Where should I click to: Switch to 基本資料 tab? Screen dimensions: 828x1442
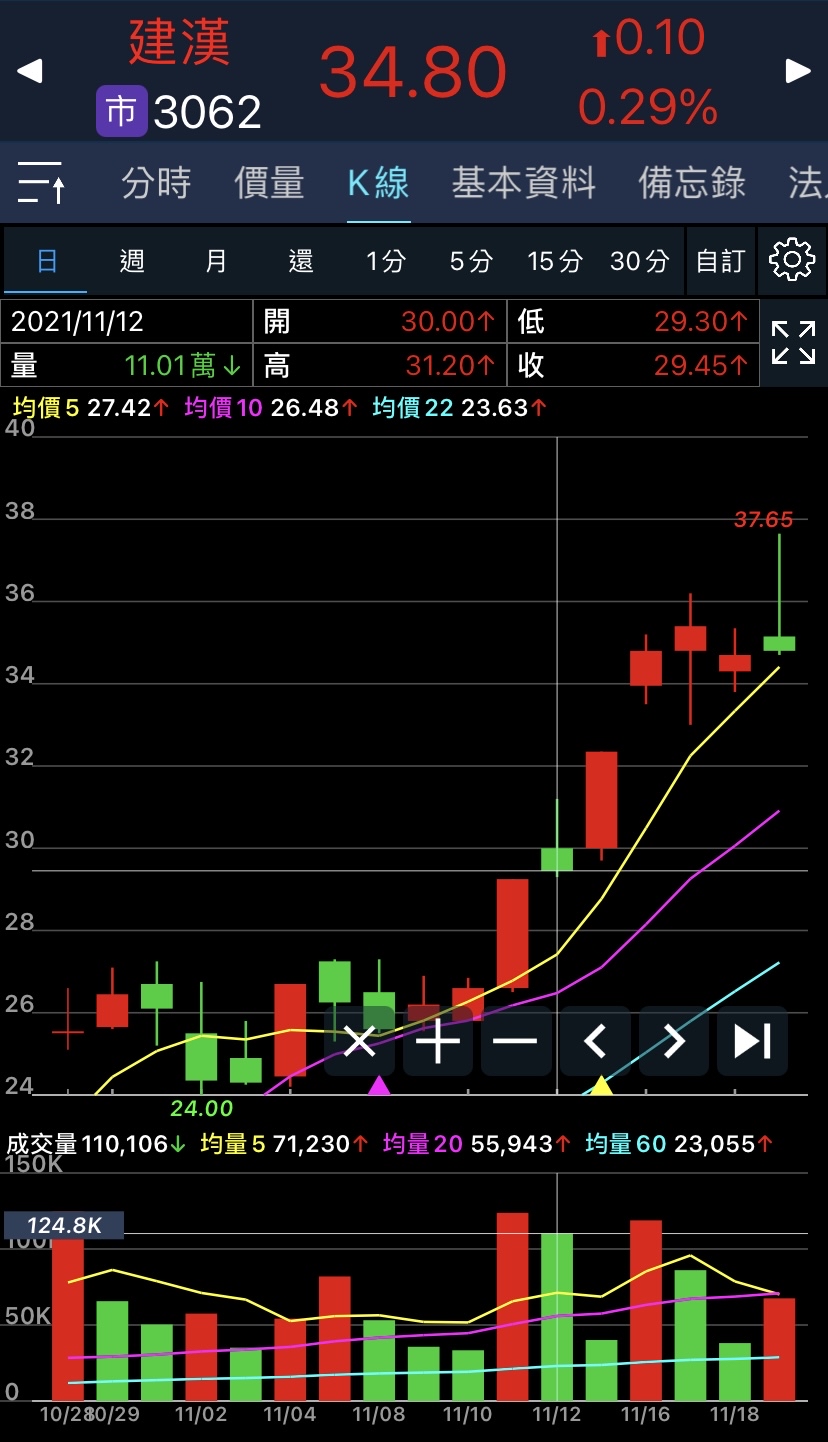pyautogui.click(x=523, y=183)
